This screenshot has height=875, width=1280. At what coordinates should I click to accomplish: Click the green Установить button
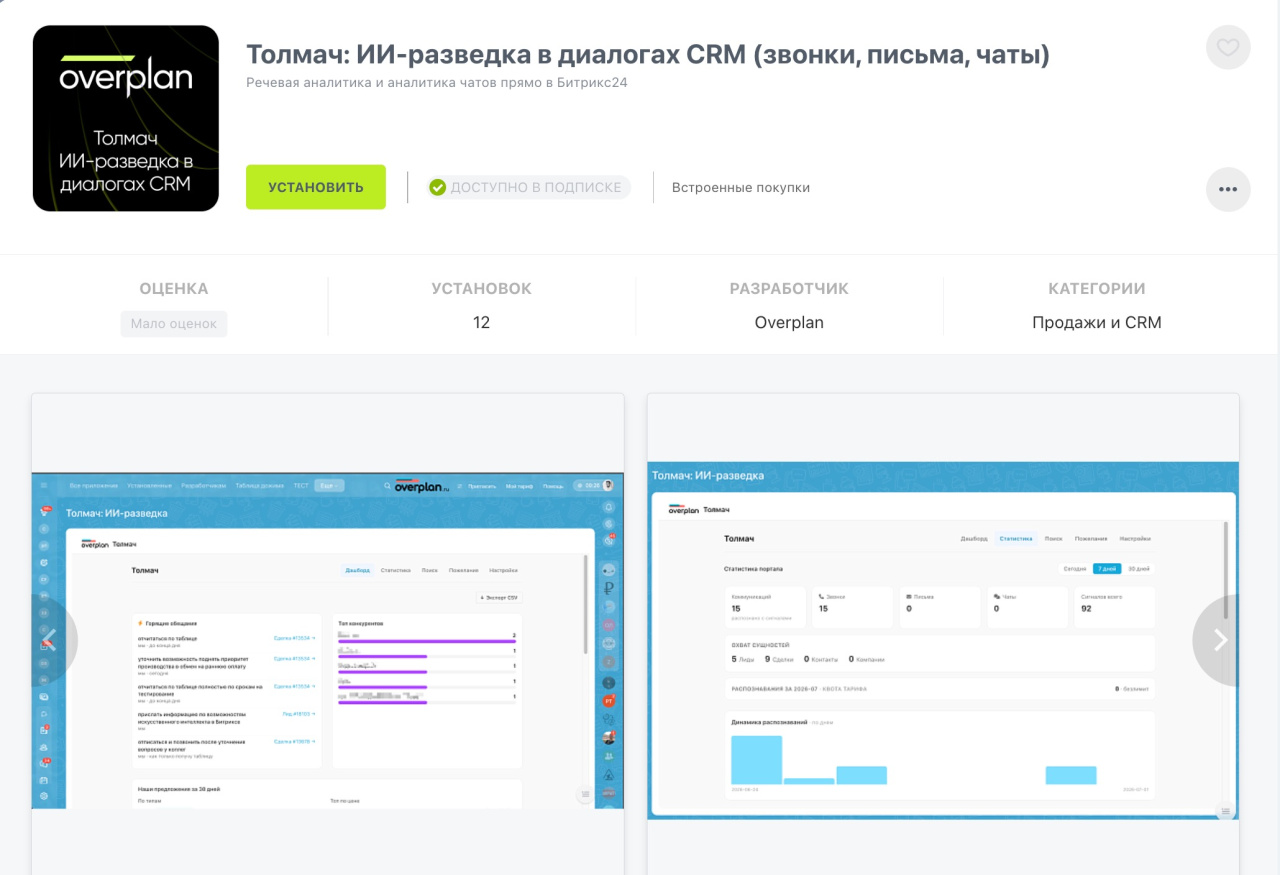point(316,187)
